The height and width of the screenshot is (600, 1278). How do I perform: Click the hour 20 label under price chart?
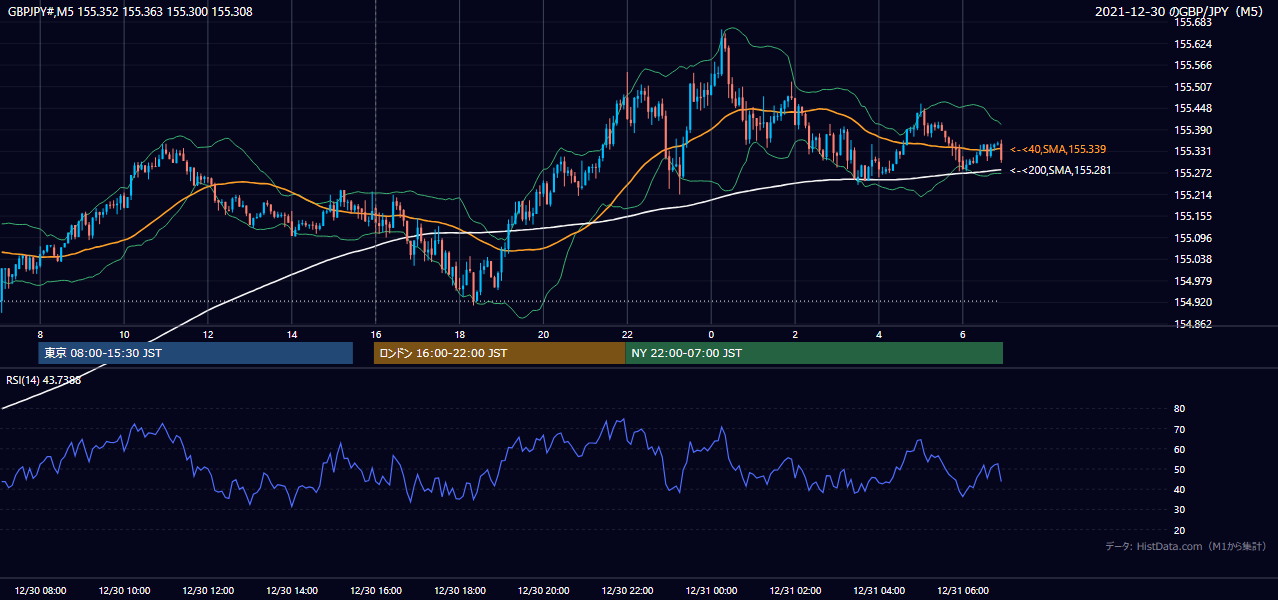(543, 334)
